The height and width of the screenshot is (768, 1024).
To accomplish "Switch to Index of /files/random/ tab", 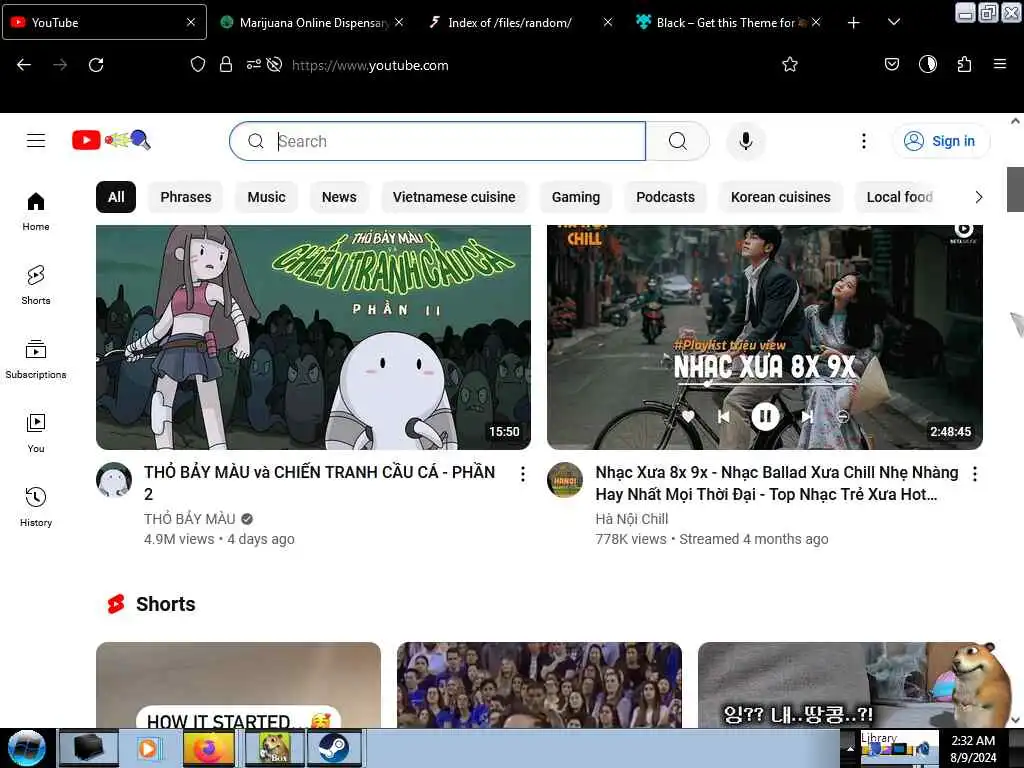I will click(509, 23).
